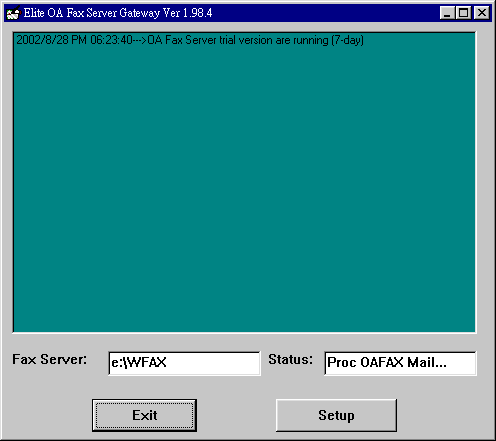
Task: Click the "Proc OAFAX Mail..." status text
Action: pyautogui.click(x=387, y=362)
